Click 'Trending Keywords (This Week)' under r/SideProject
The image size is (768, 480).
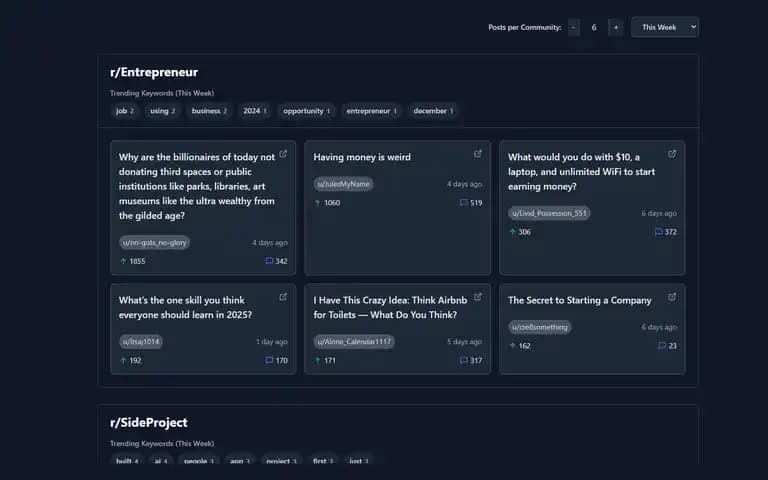point(162,444)
